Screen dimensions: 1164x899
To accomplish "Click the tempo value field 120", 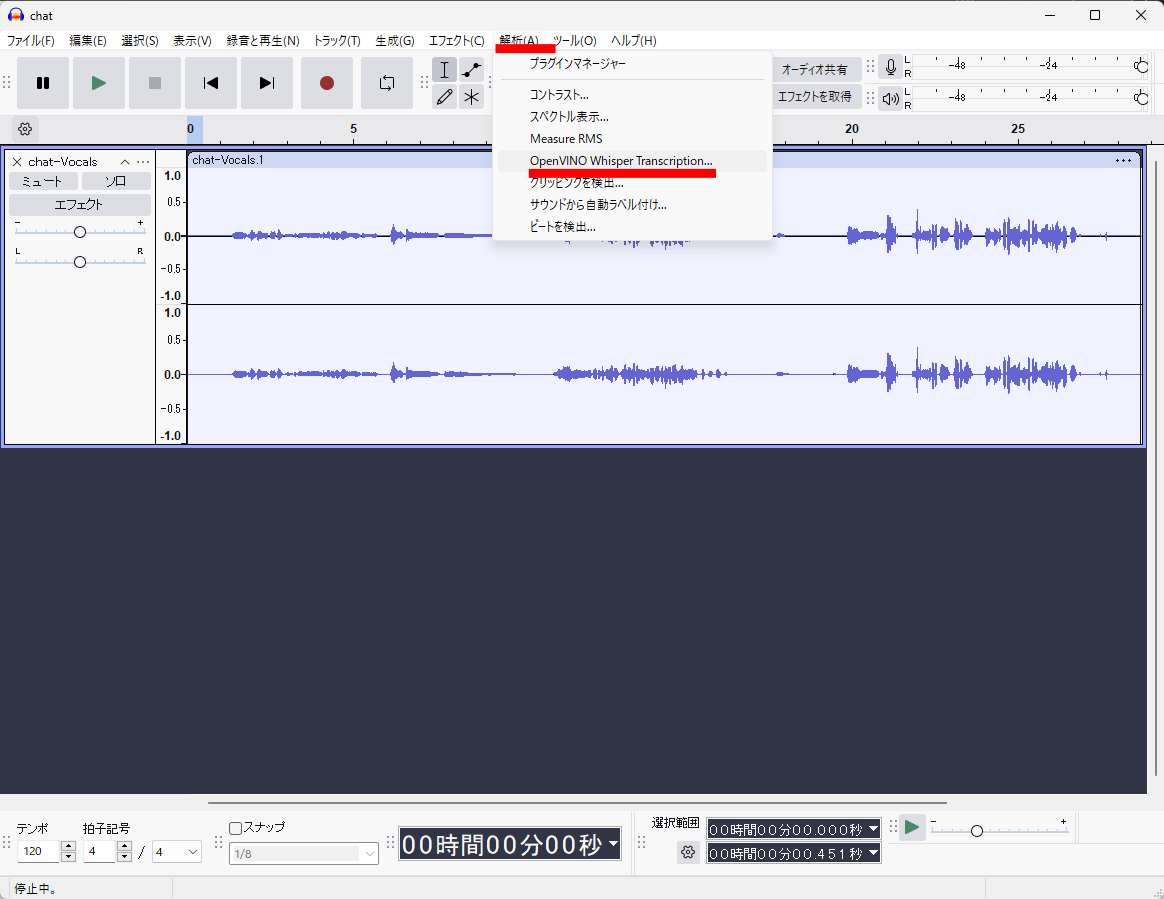I will click(x=38, y=851).
